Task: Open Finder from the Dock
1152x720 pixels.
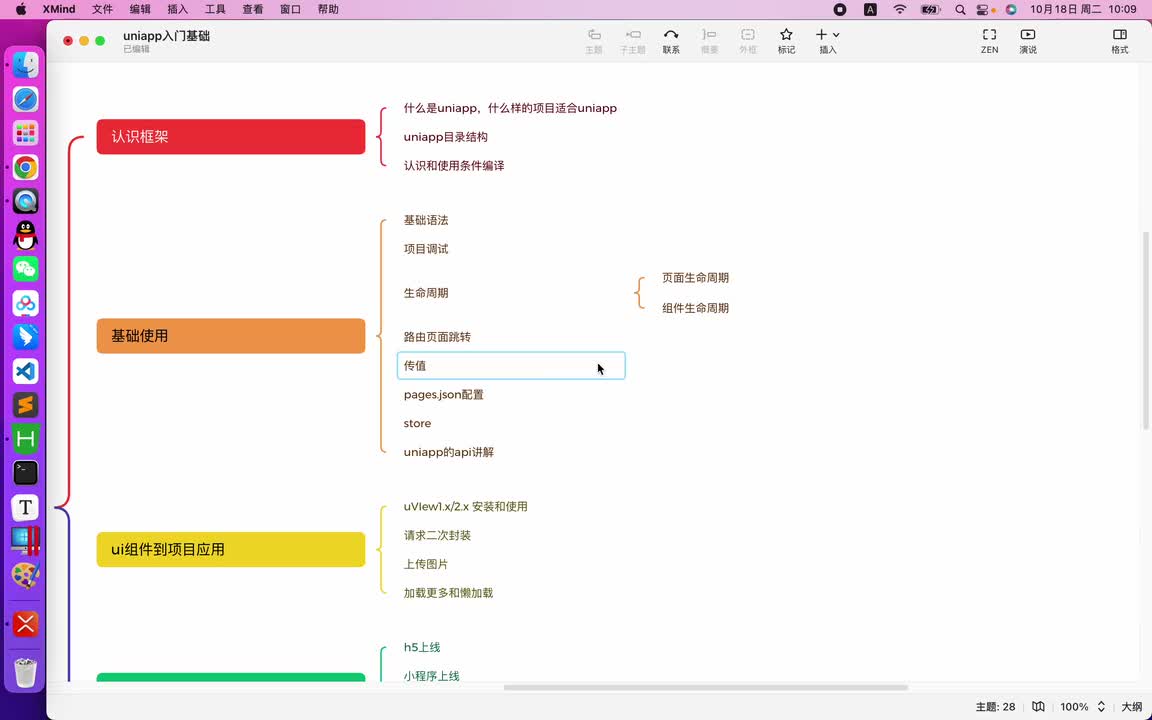Action: 26,65
